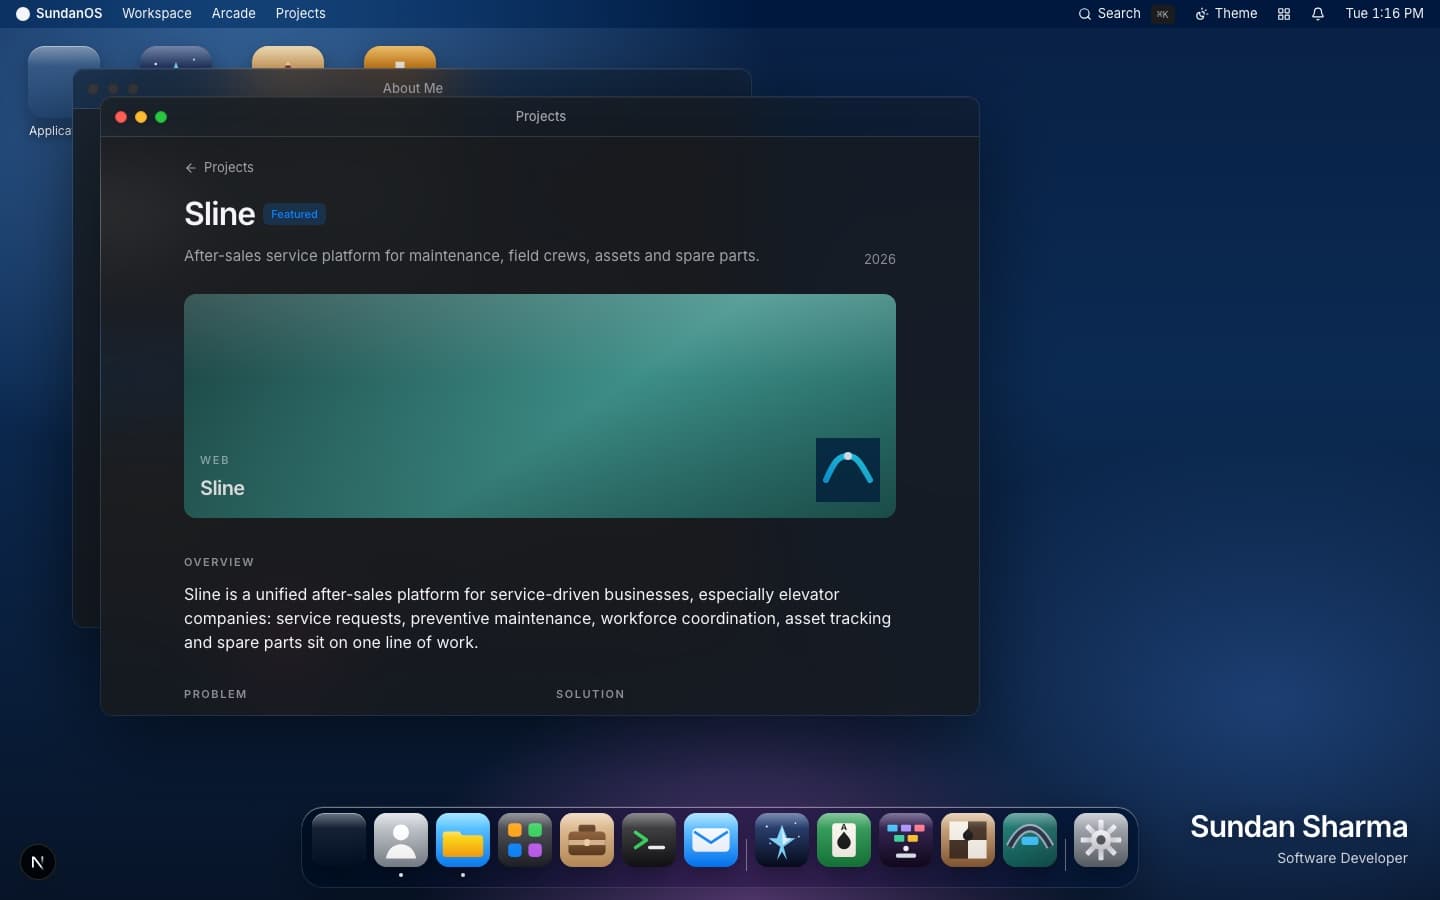
Task: Open the teal arch Sline dock icon
Action: pyautogui.click(x=1030, y=840)
